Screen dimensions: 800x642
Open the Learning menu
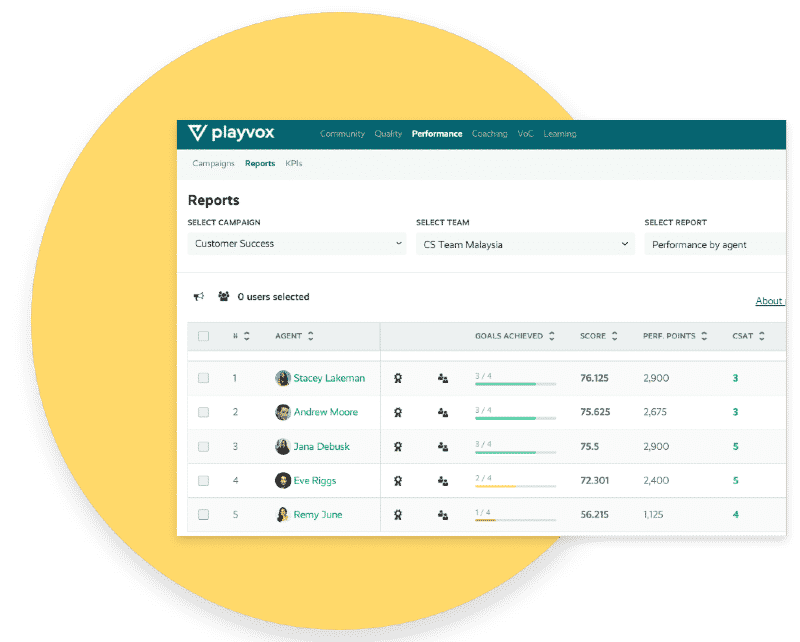[560, 134]
